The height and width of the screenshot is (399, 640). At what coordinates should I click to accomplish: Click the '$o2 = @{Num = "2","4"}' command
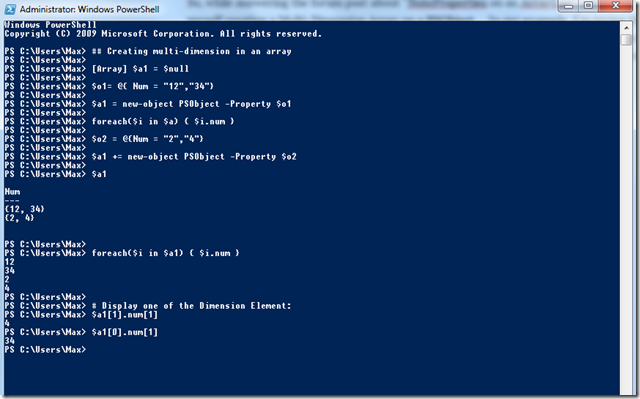(148, 139)
